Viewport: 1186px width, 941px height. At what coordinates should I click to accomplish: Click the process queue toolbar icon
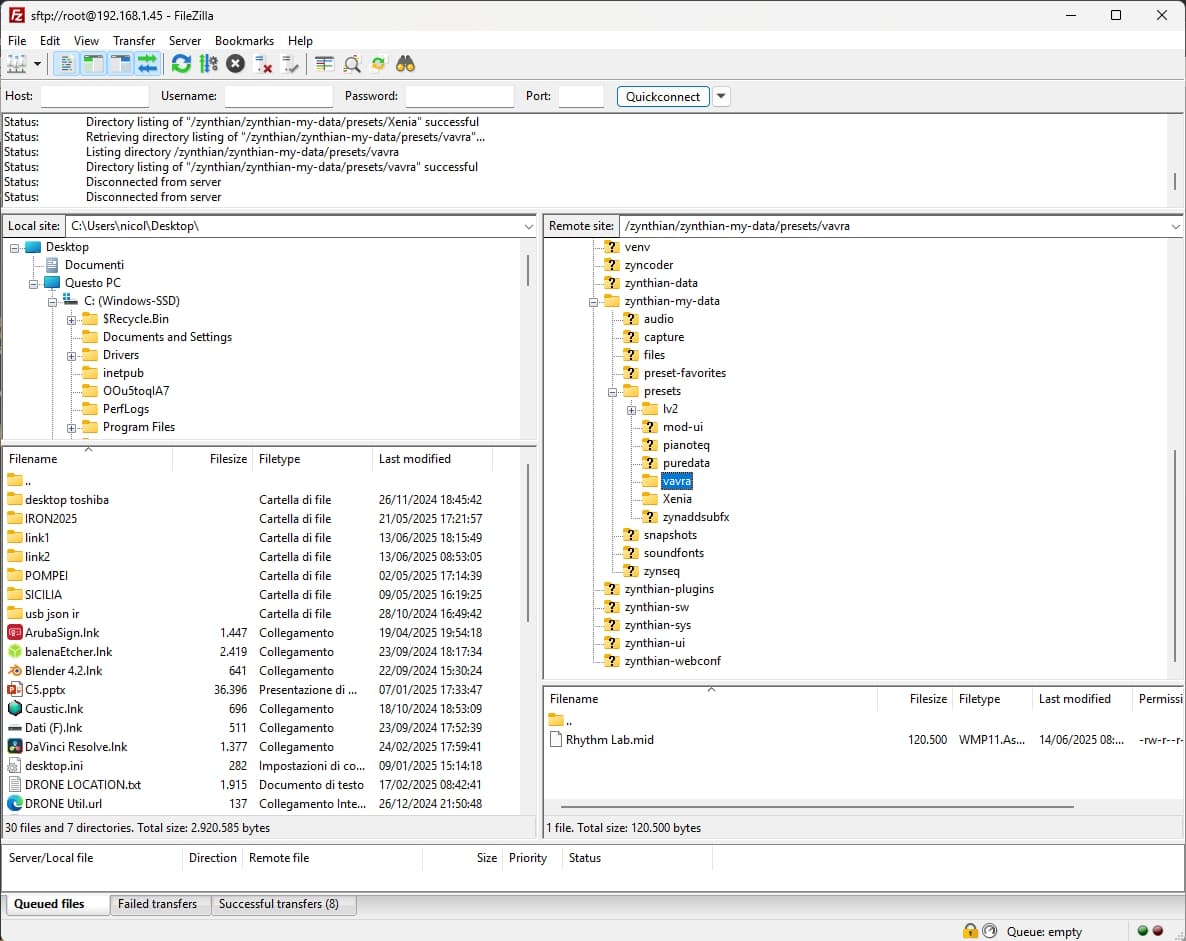point(208,64)
